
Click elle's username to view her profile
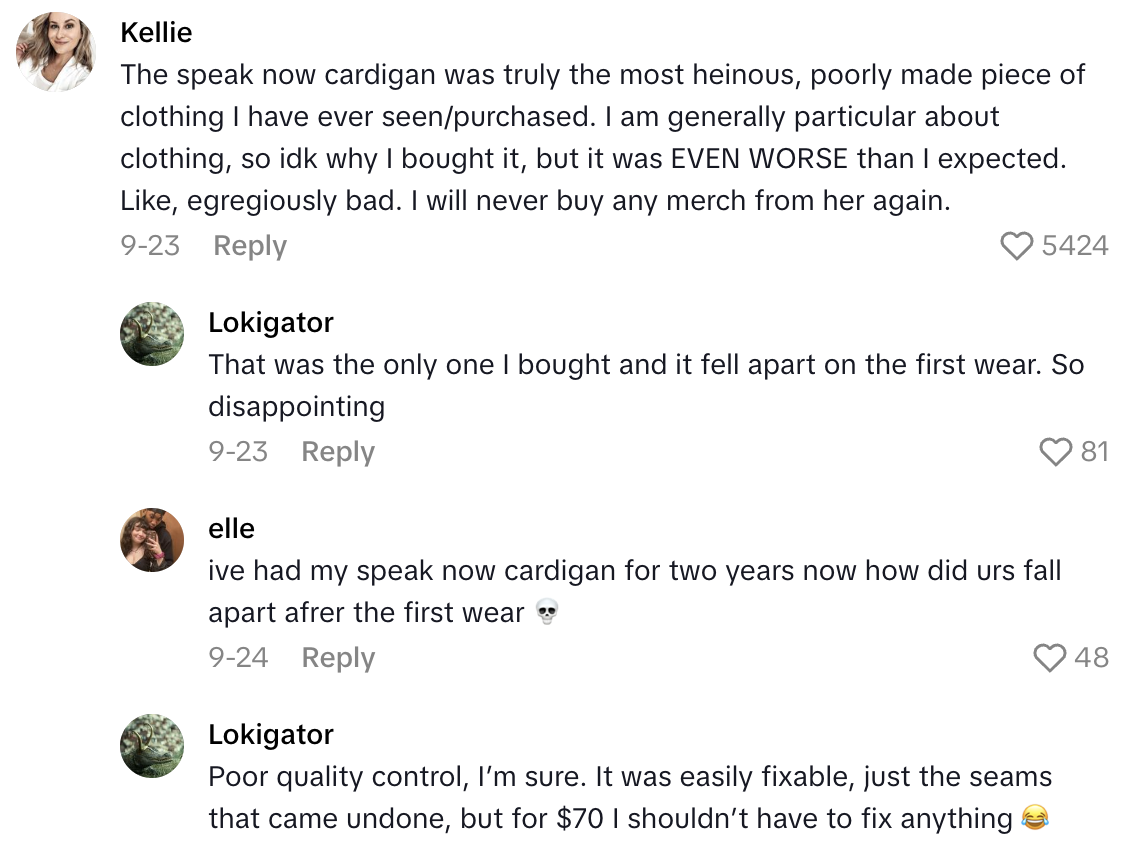point(230,528)
